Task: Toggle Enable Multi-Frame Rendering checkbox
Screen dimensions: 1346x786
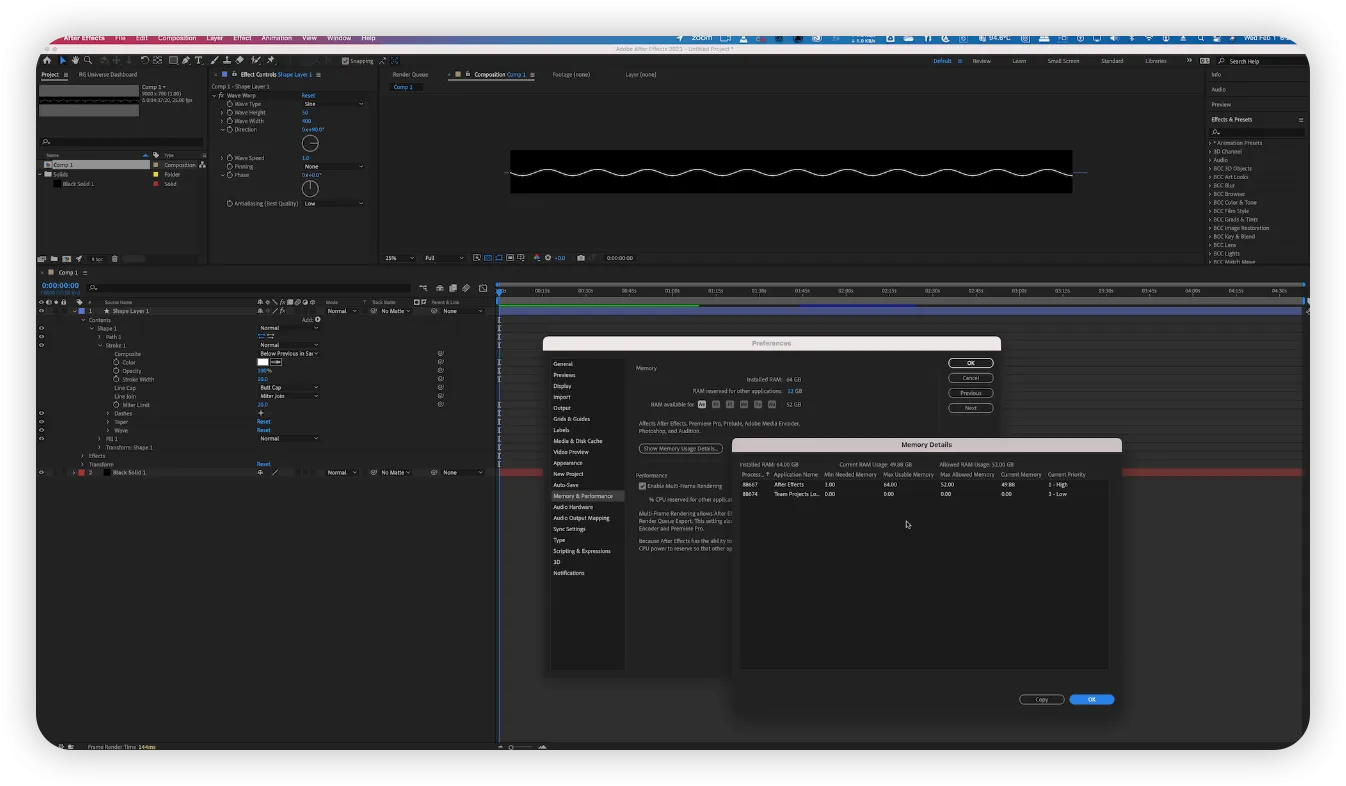Action: (x=642, y=486)
